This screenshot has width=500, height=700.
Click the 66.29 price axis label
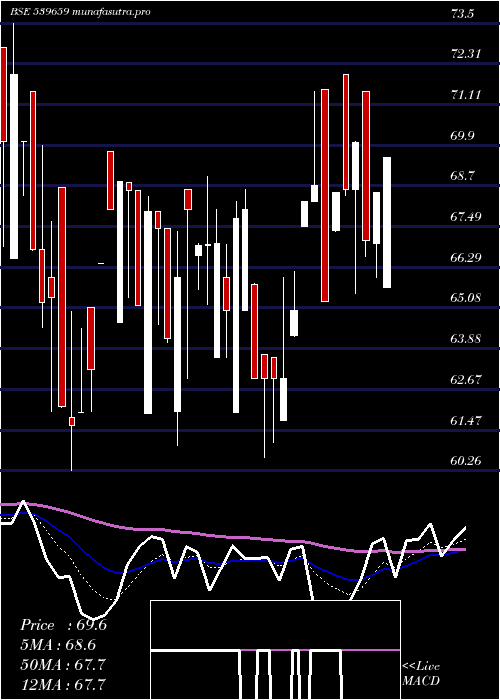466,258
